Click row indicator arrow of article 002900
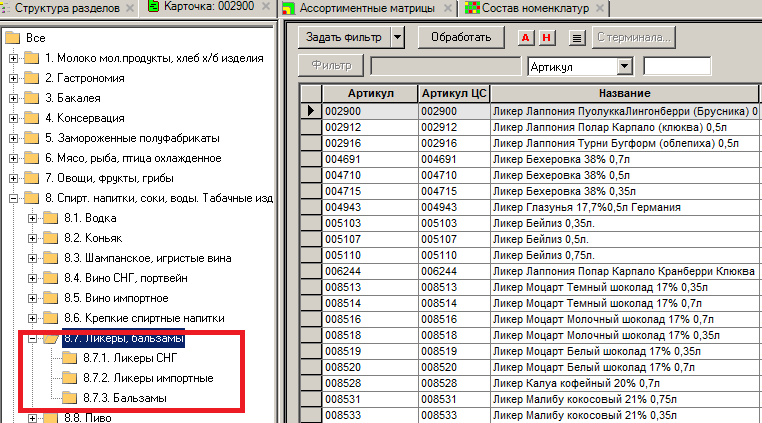Image resolution: width=762 pixels, height=423 pixels. pyautogui.click(x=311, y=111)
